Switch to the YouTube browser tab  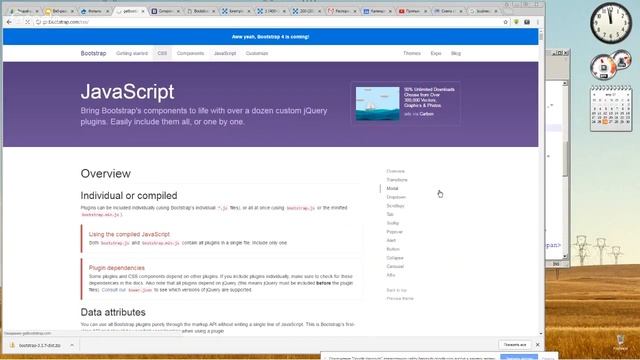pos(413,11)
